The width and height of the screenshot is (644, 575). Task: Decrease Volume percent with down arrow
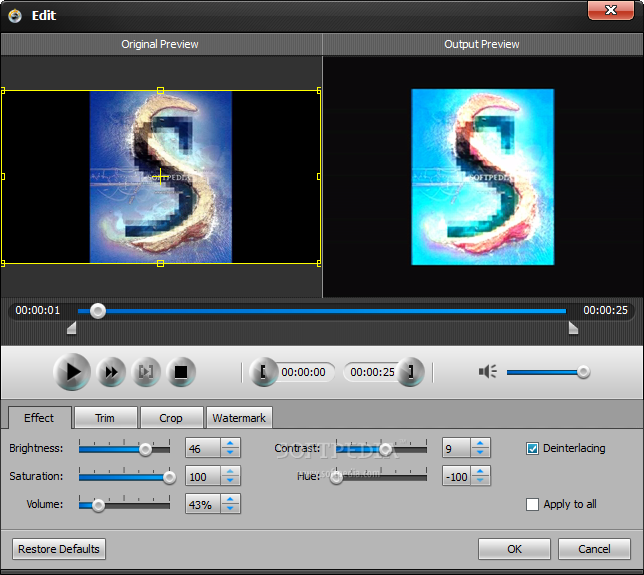(x=230, y=508)
